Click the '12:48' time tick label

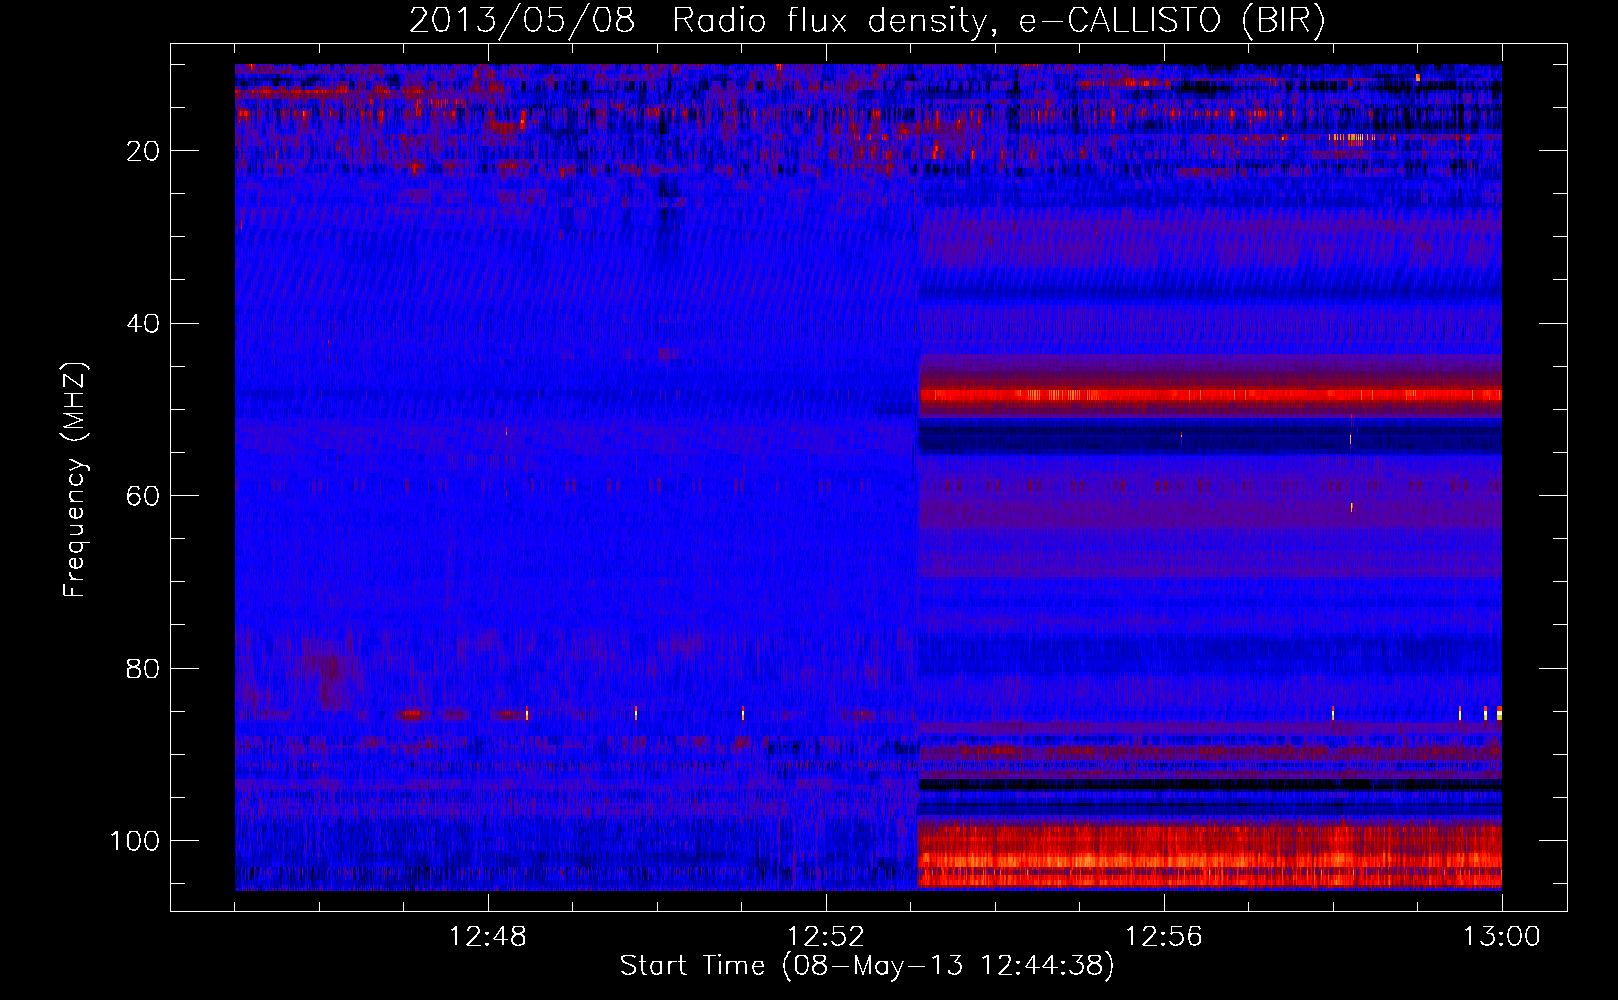(x=488, y=937)
